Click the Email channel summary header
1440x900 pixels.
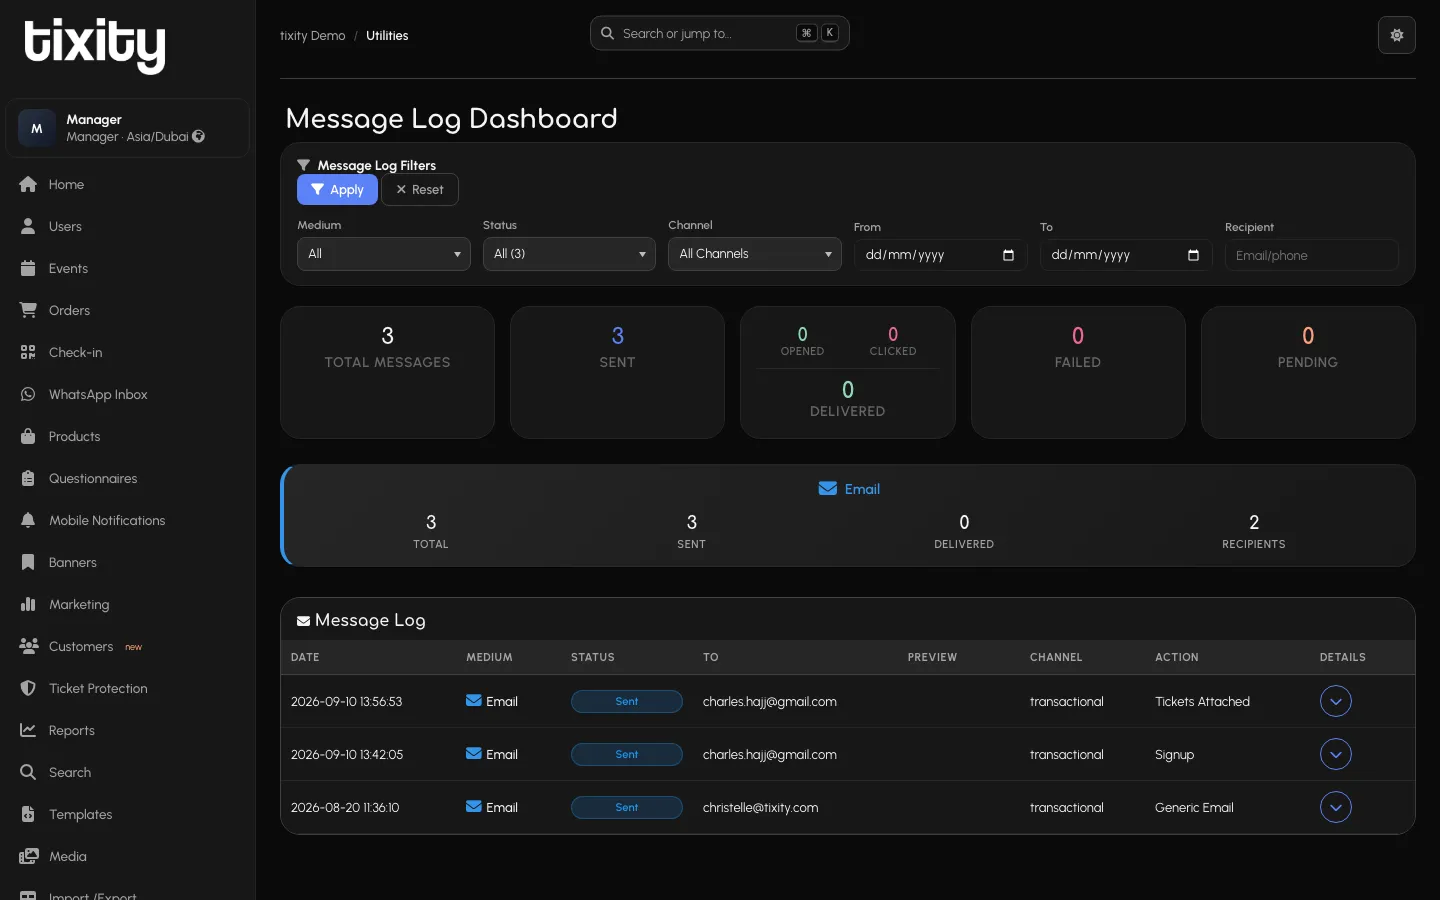[849, 489]
